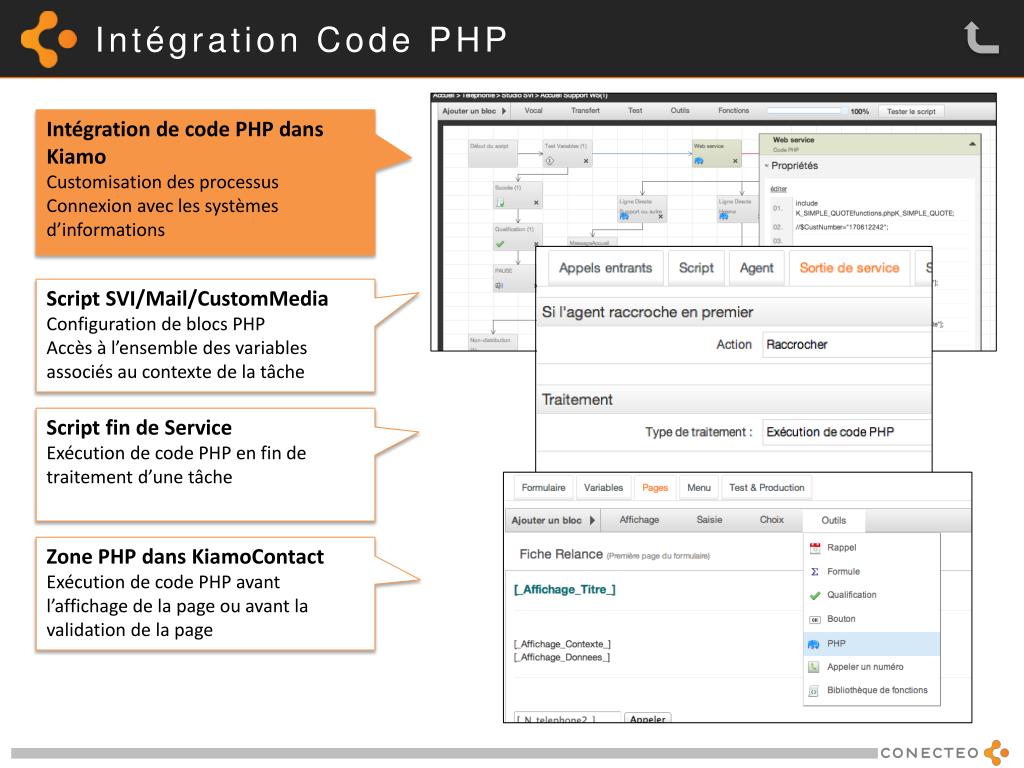This screenshot has height=768, width=1024.
Task: Click code line 01 with include K_SIMPLE_QUOTE
Action: coord(874,208)
